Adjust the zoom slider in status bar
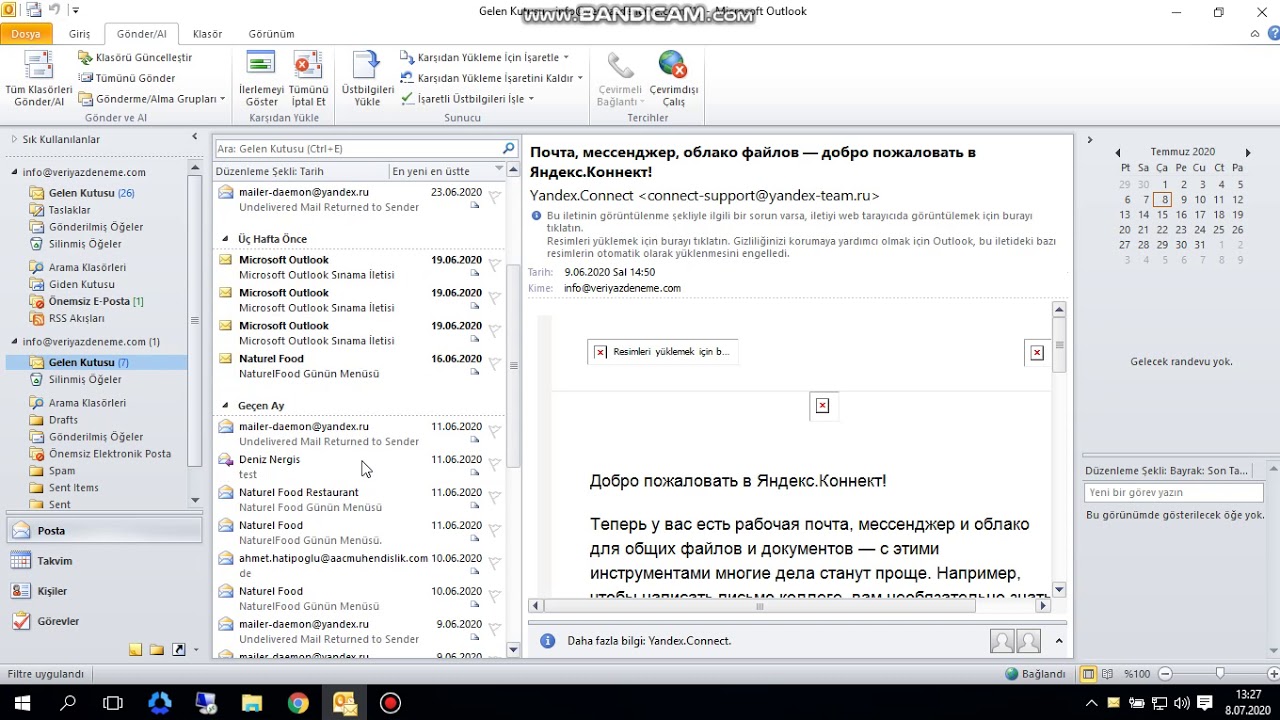Viewport: 1280px width, 720px height. point(1219,674)
